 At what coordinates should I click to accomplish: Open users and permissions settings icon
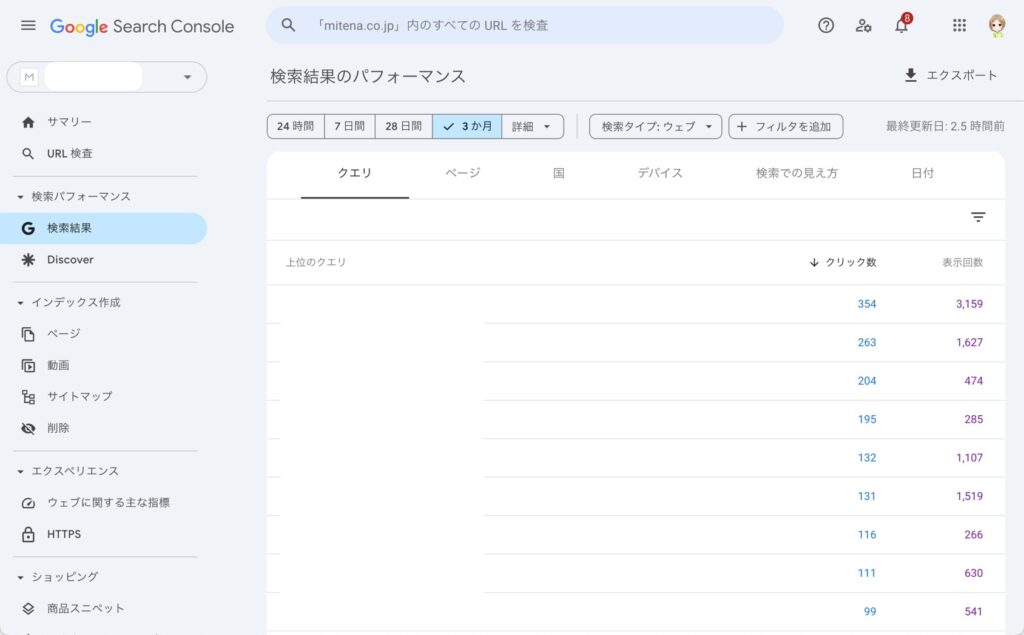coord(863,26)
